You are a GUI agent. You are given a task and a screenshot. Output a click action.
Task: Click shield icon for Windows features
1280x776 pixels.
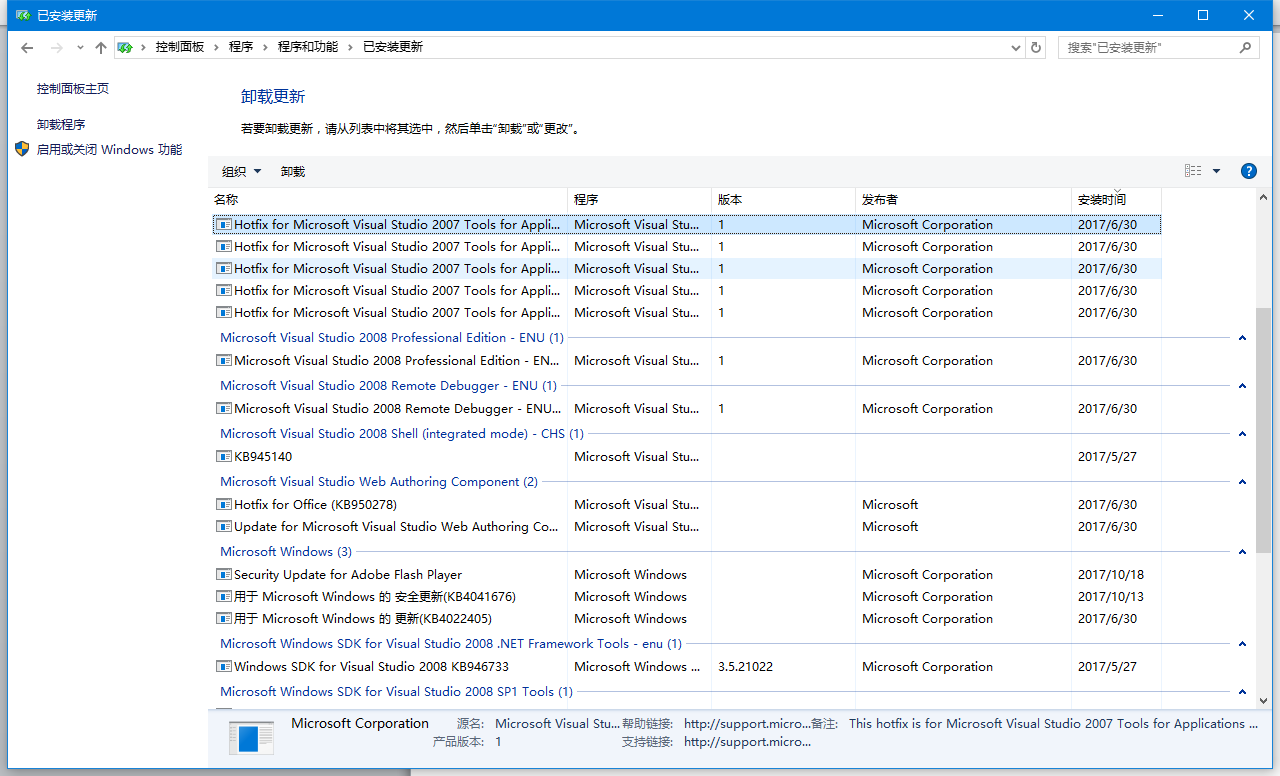click(x=22, y=149)
